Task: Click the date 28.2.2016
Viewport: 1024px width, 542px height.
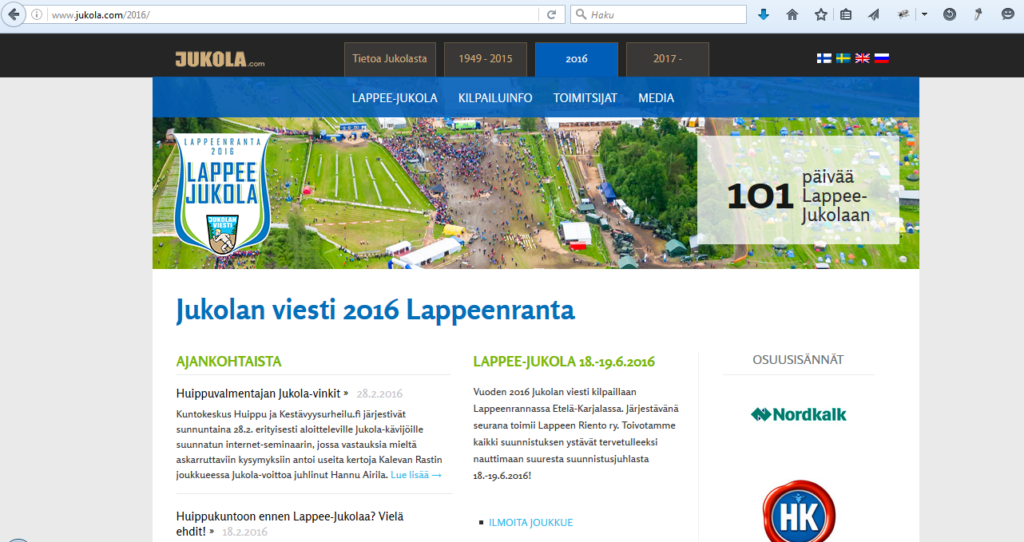Action: tap(379, 394)
